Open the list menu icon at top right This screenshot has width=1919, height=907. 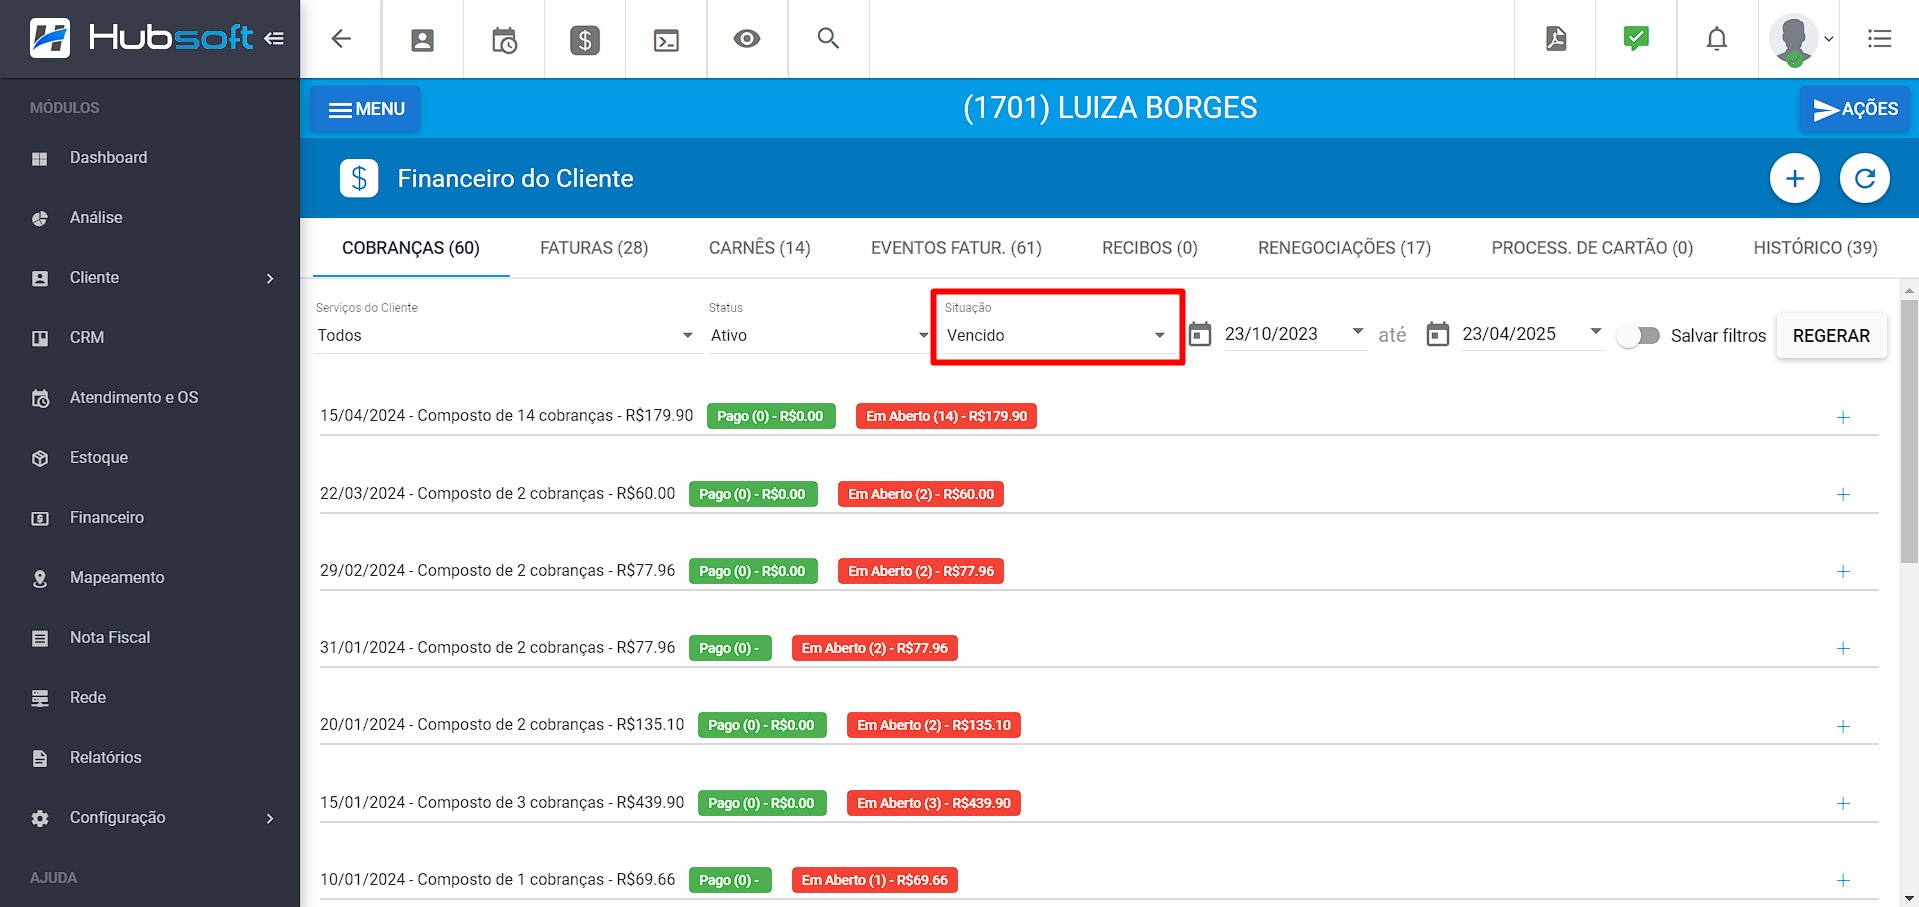click(x=1880, y=39)
